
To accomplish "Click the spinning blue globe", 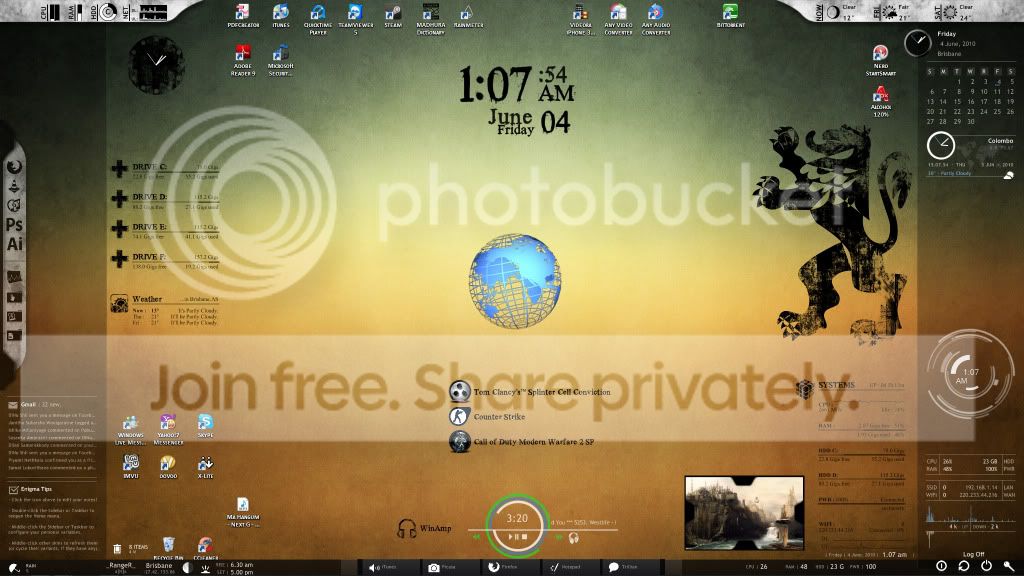I will 515,281.
